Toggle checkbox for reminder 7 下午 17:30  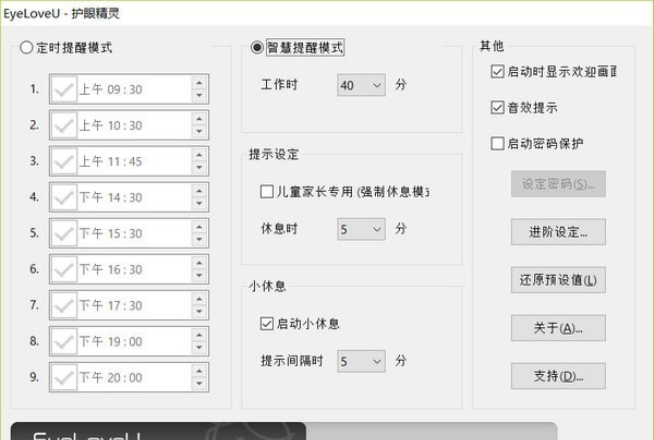pos(63,305)
